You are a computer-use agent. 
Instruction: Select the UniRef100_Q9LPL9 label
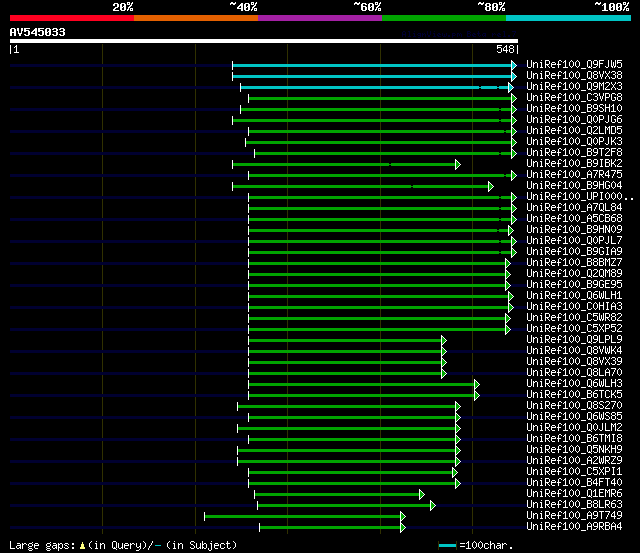[x=574, y=340]
